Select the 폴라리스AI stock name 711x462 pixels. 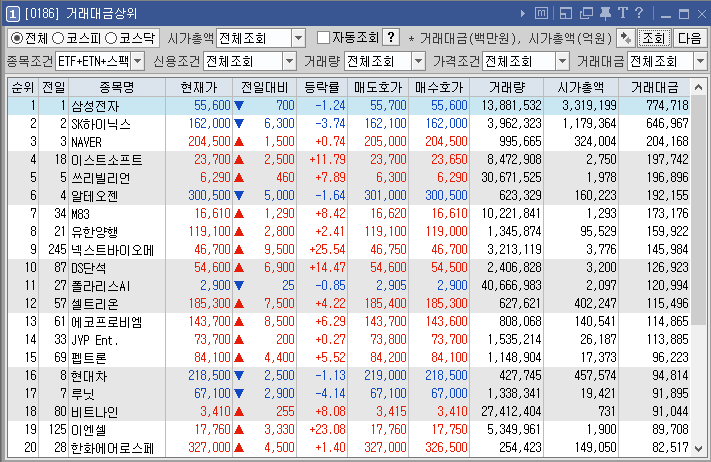[101, 286]
